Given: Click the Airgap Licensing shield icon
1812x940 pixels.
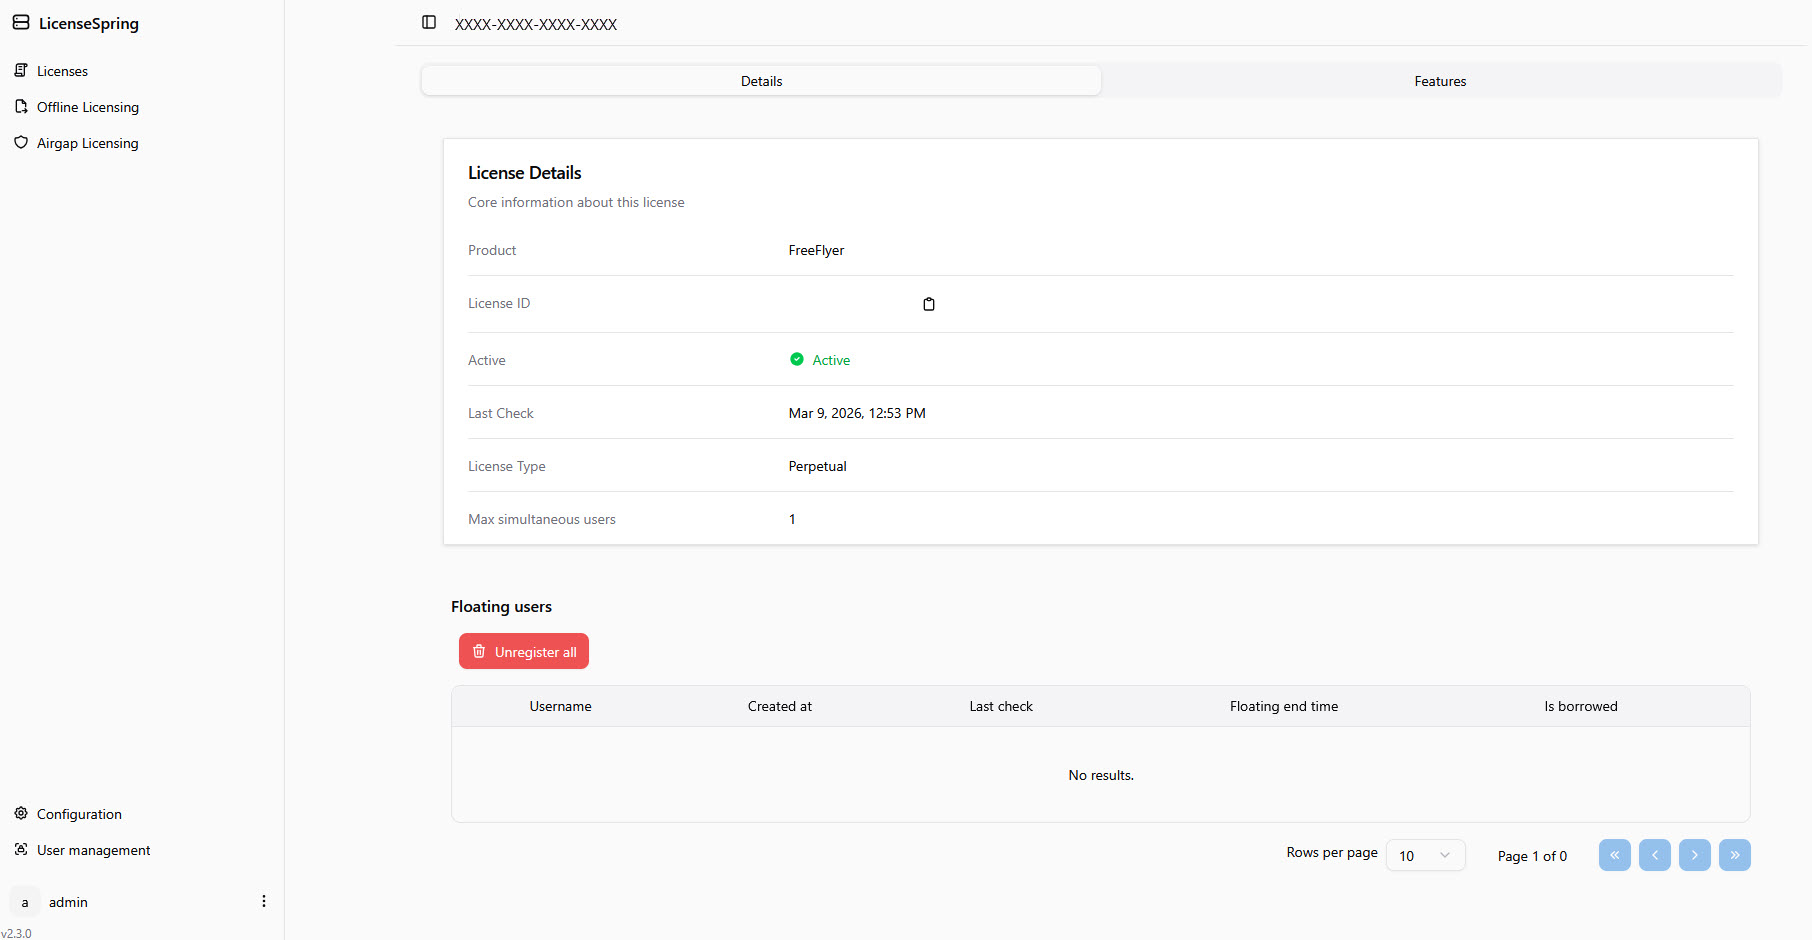Looking at the screenshot, I should coord(21,142).
